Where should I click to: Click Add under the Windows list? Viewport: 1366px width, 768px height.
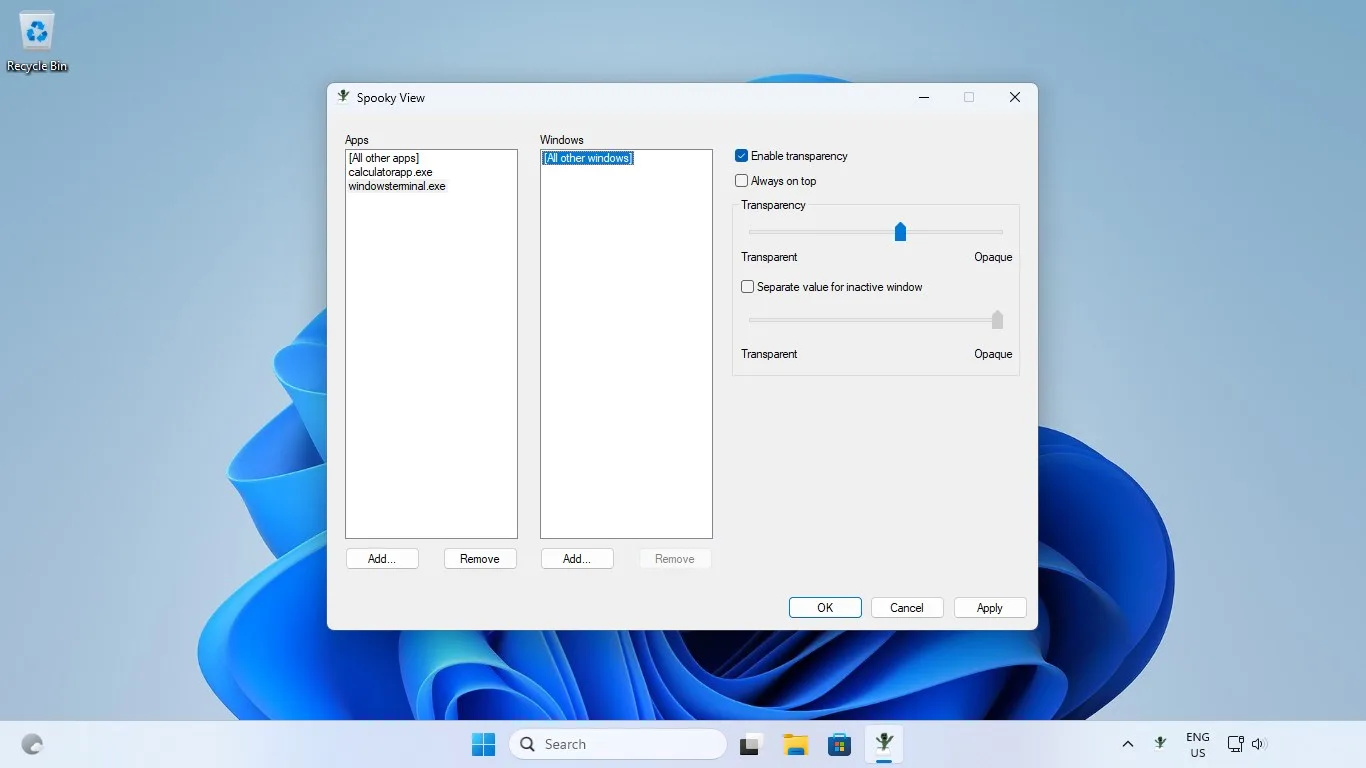click(577, 559)
